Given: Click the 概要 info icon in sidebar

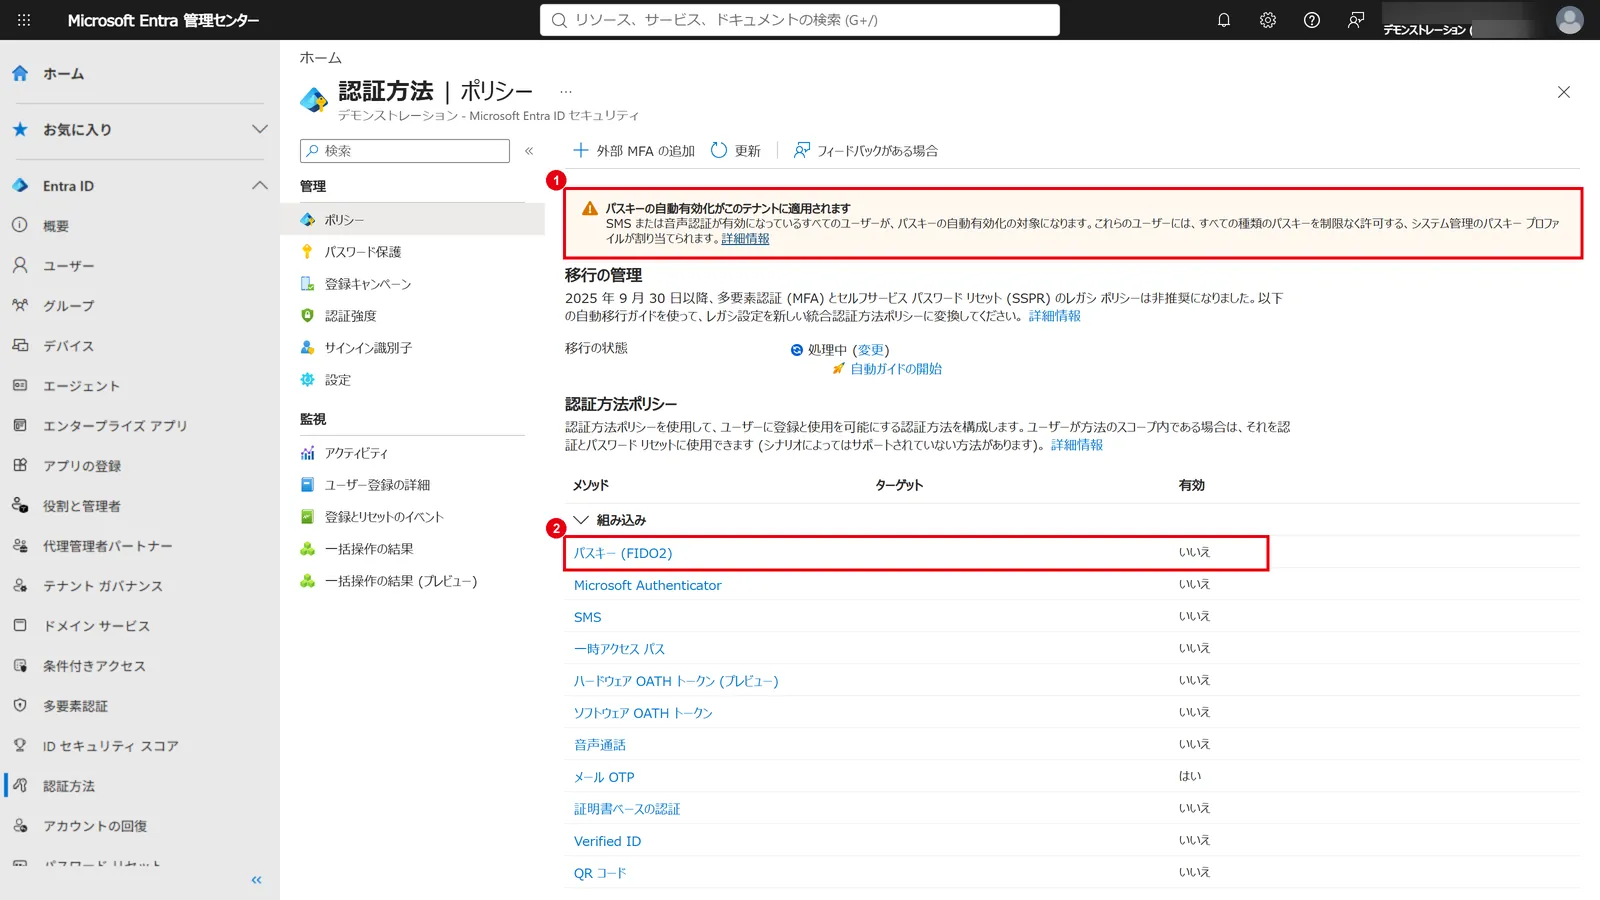Looking at the screenshot, I should 20,225.
